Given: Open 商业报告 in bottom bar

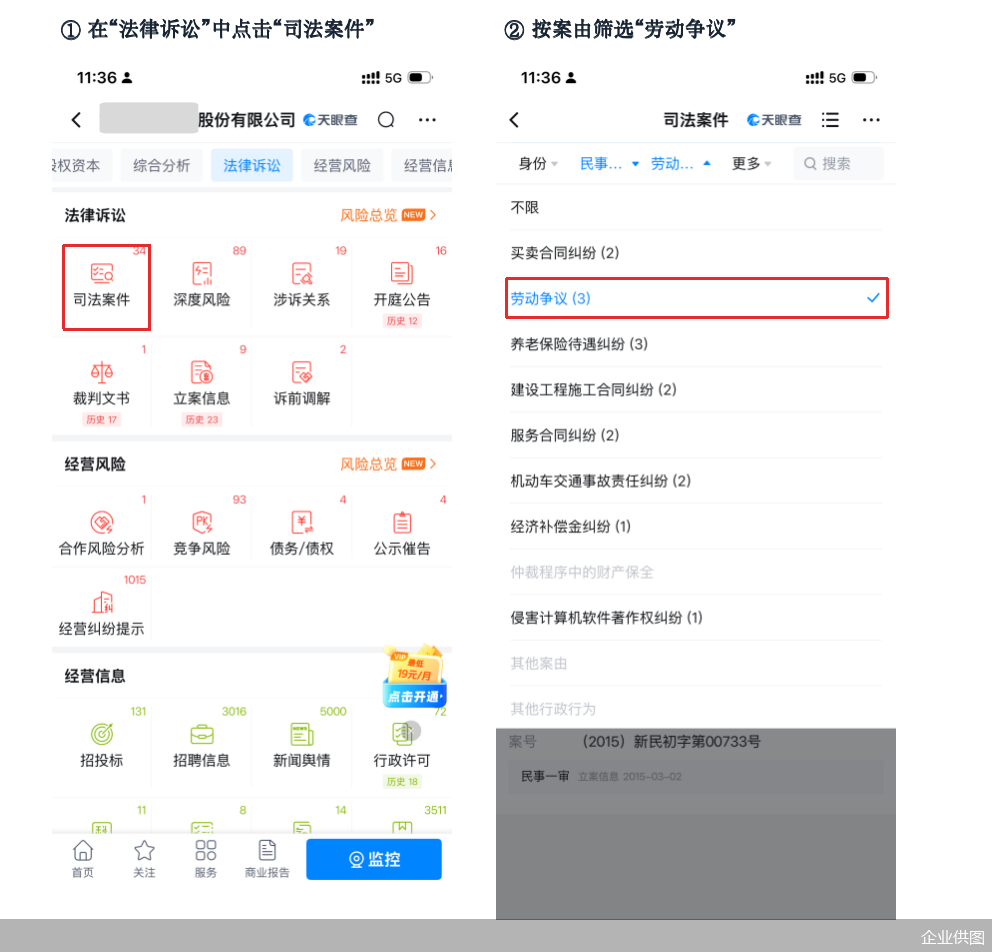Looking at the screenshot, I should coord(267,858).
